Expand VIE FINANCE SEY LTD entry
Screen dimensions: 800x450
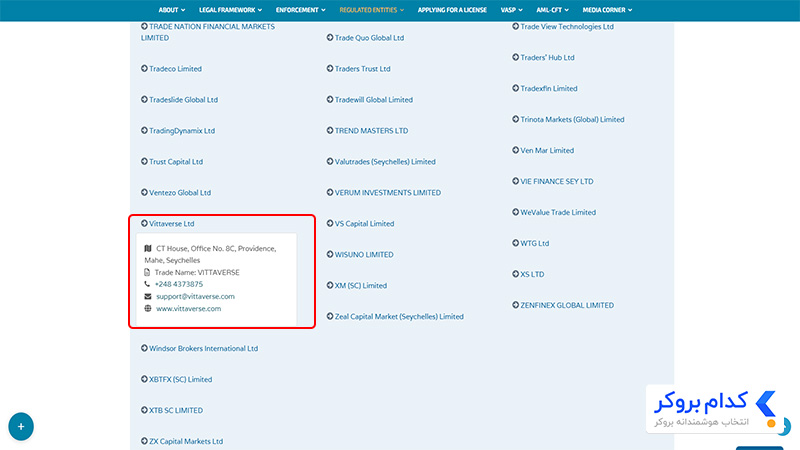553,181
